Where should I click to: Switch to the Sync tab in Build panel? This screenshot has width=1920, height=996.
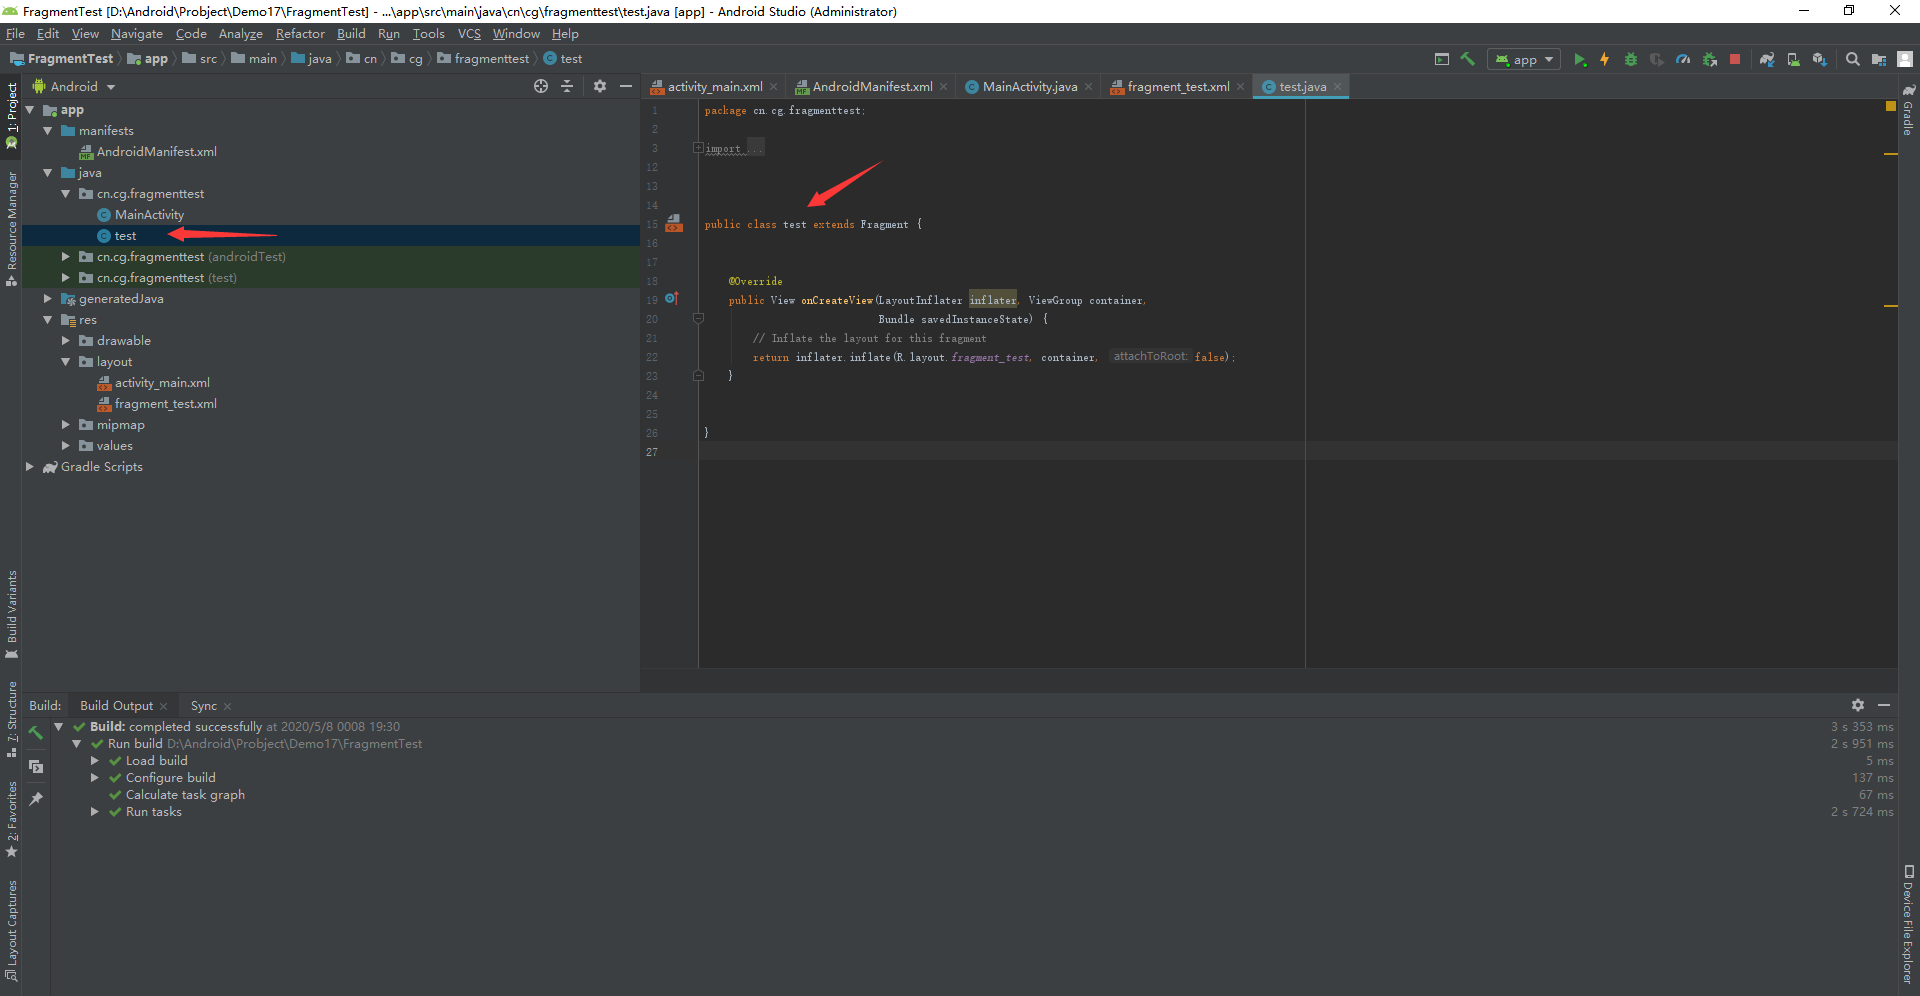coord(204,706)
